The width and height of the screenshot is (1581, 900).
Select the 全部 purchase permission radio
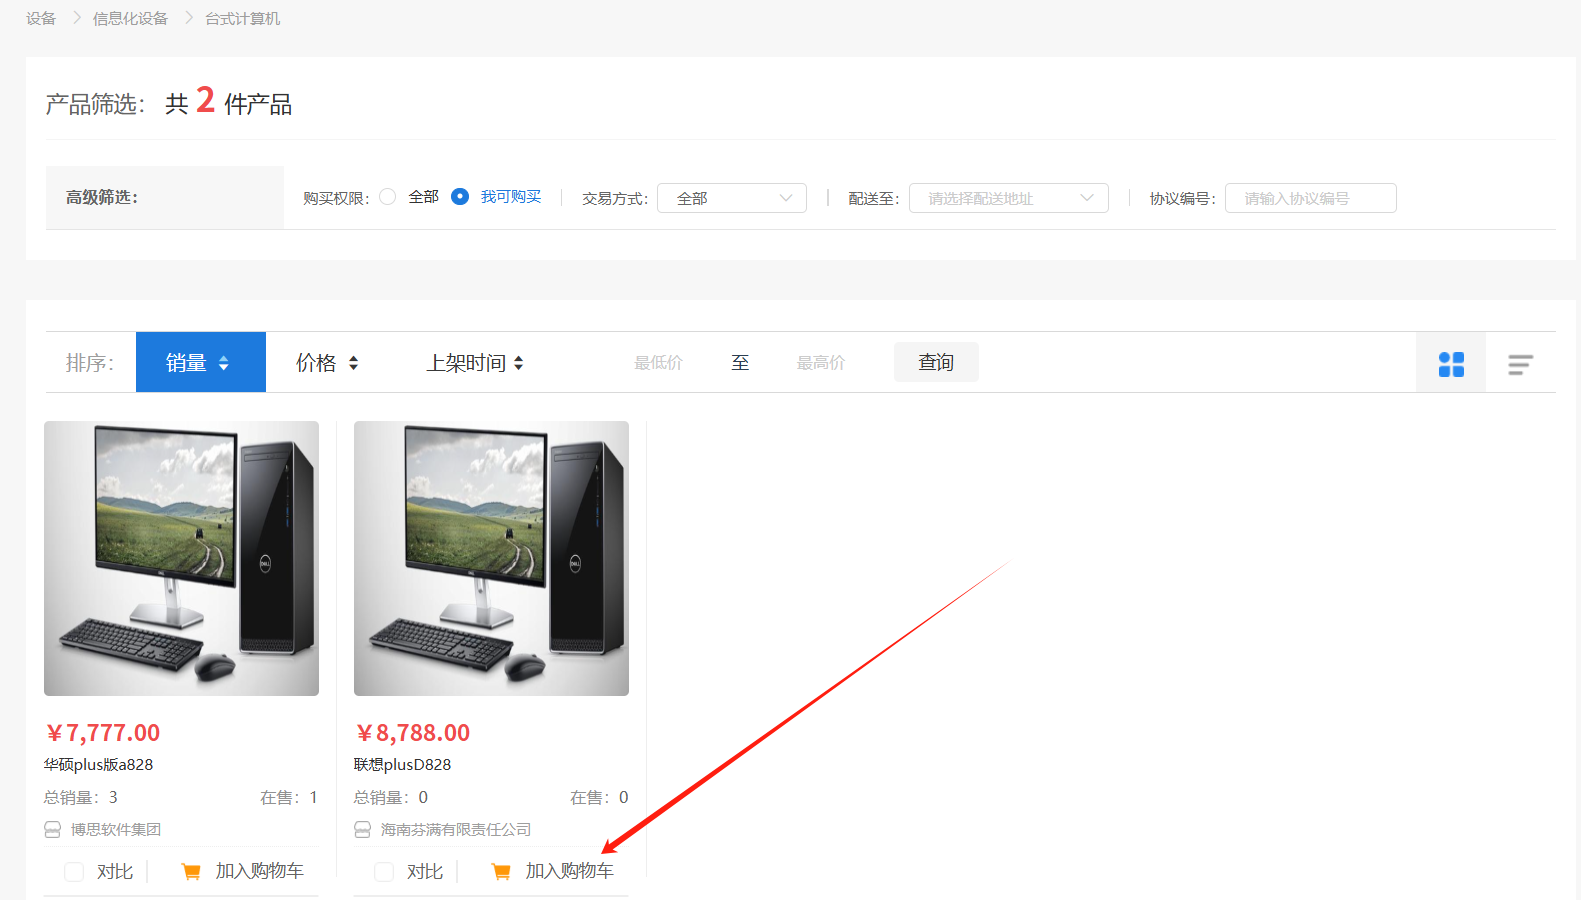[x=388, y=197]
